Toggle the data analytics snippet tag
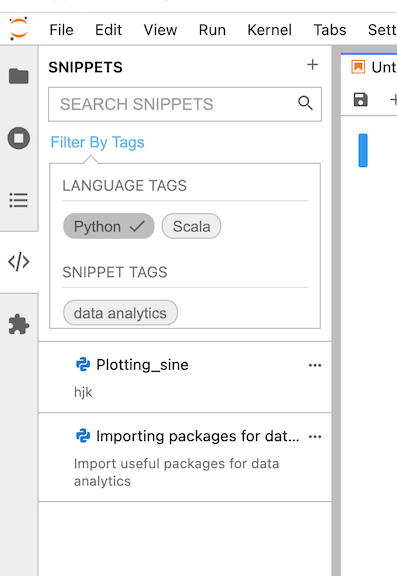The width and height of the screenshot is (397, 576). click(120, 313)
